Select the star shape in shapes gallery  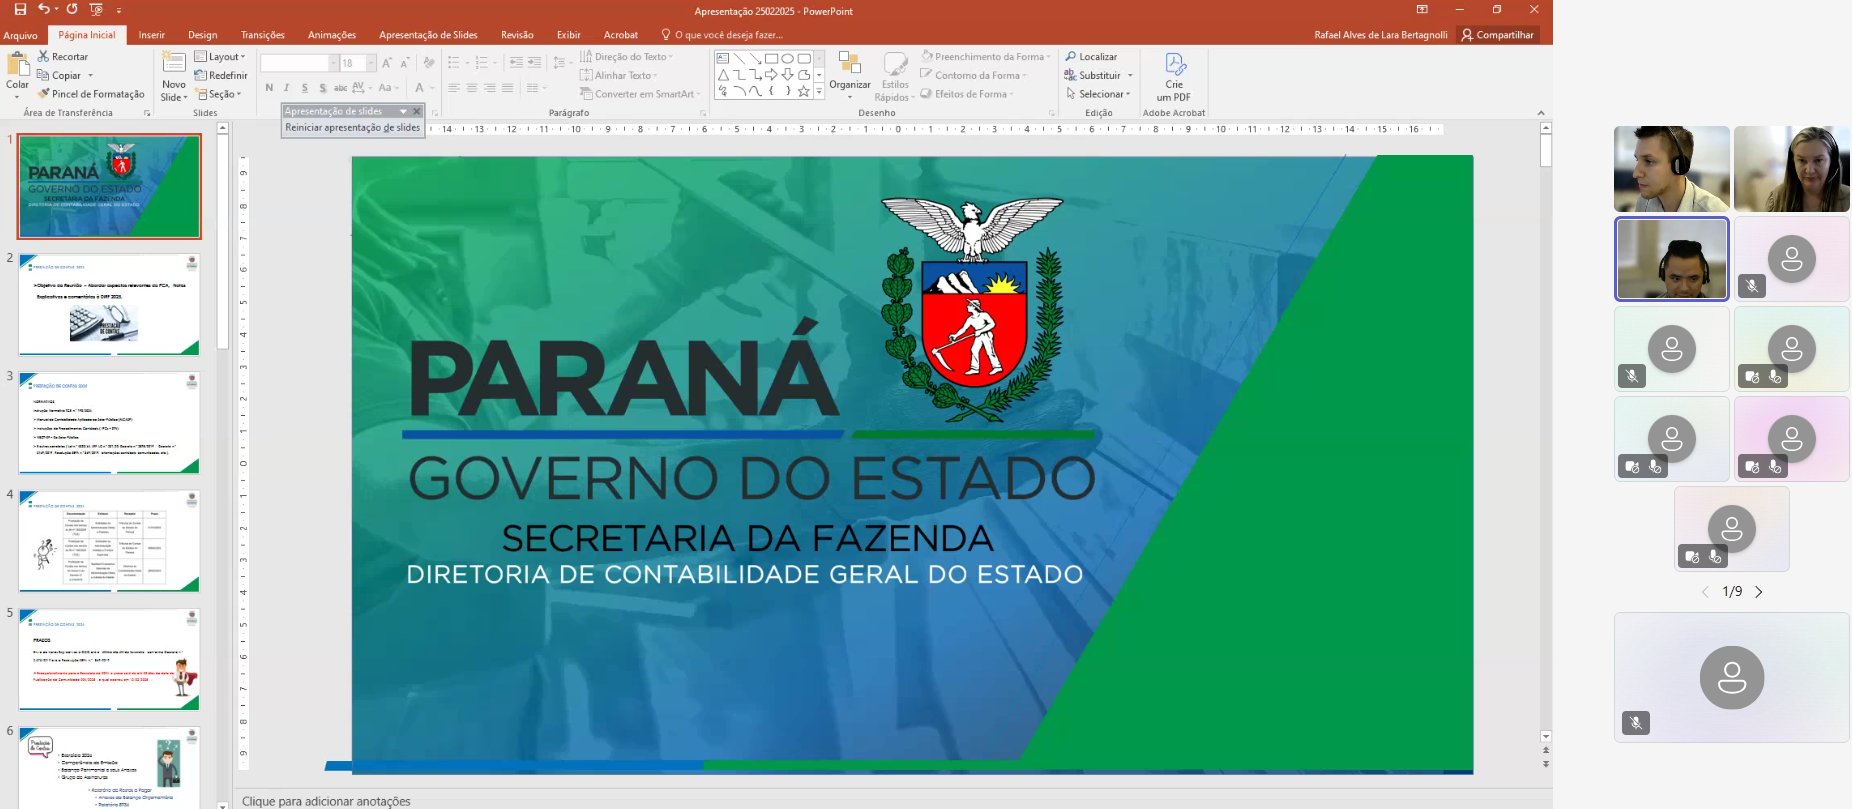point(804,91)
